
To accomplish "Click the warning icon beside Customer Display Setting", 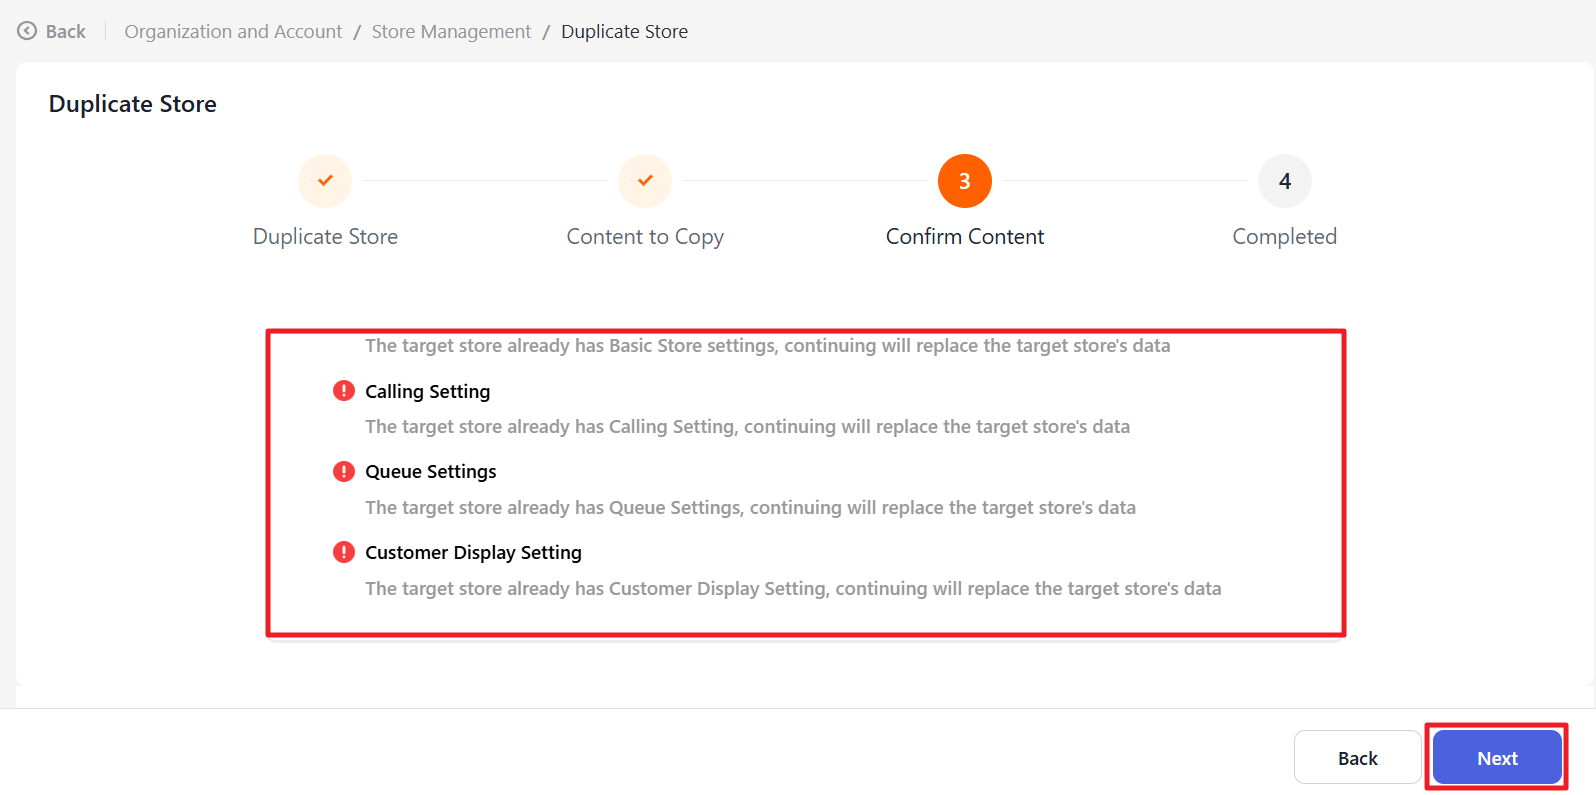I will click(344, 552).
